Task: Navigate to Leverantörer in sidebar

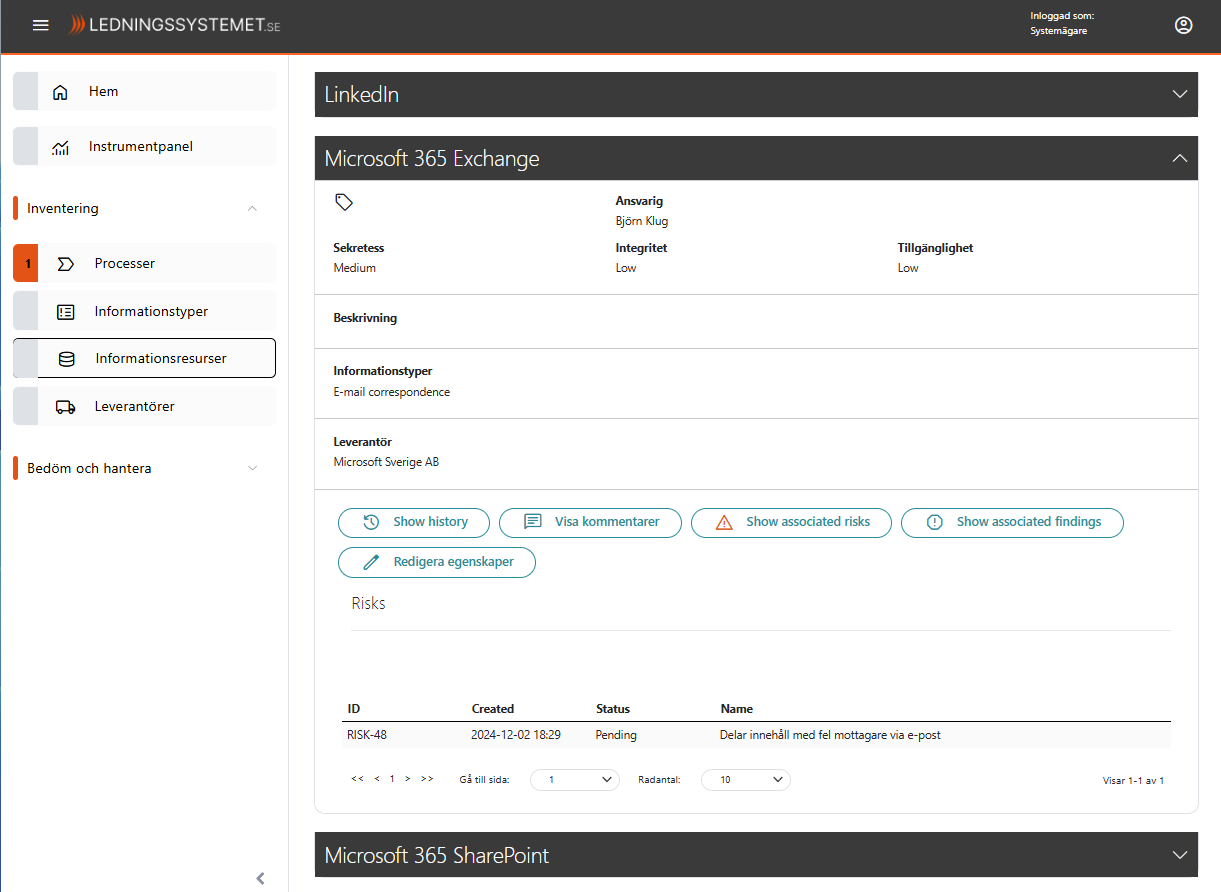Action: [134, 406]
